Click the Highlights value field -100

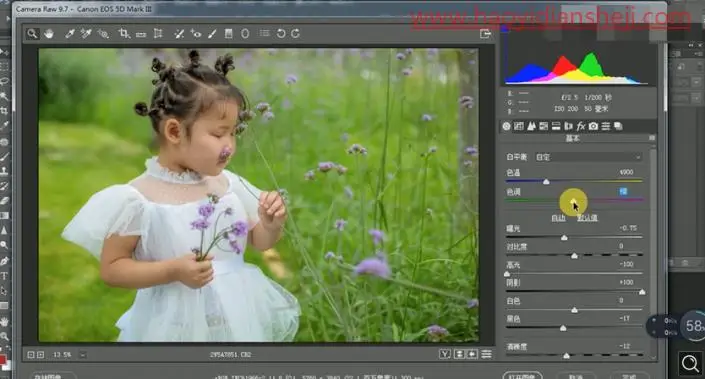point(626,264)
